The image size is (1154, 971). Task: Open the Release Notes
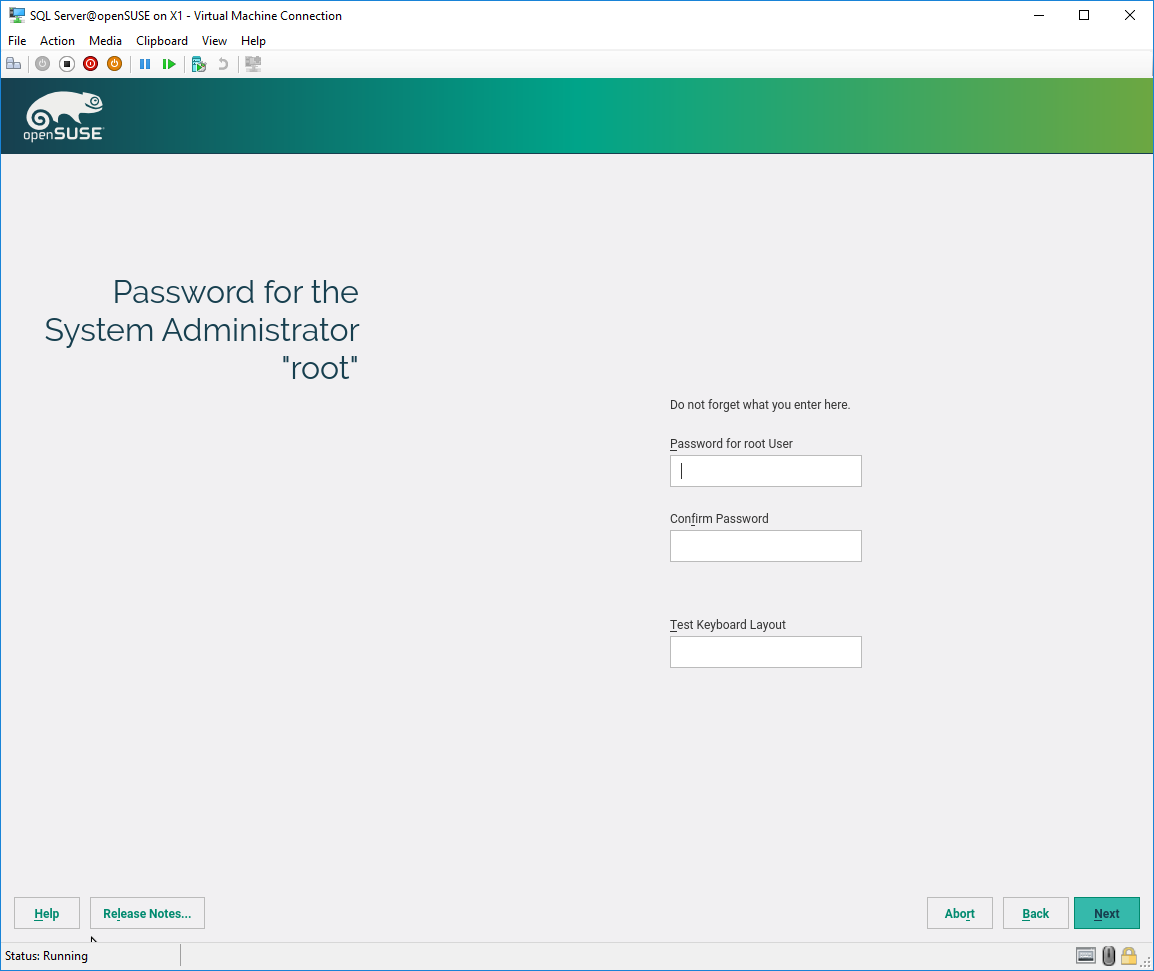[x=147, y=913]
